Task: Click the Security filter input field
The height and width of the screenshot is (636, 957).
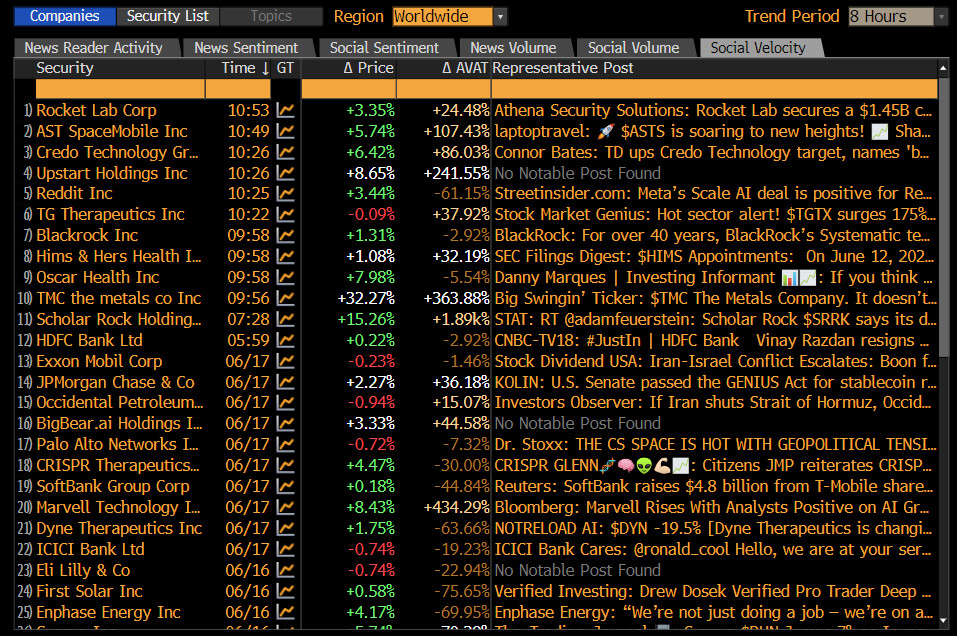Action: click(x=120, y=89)
